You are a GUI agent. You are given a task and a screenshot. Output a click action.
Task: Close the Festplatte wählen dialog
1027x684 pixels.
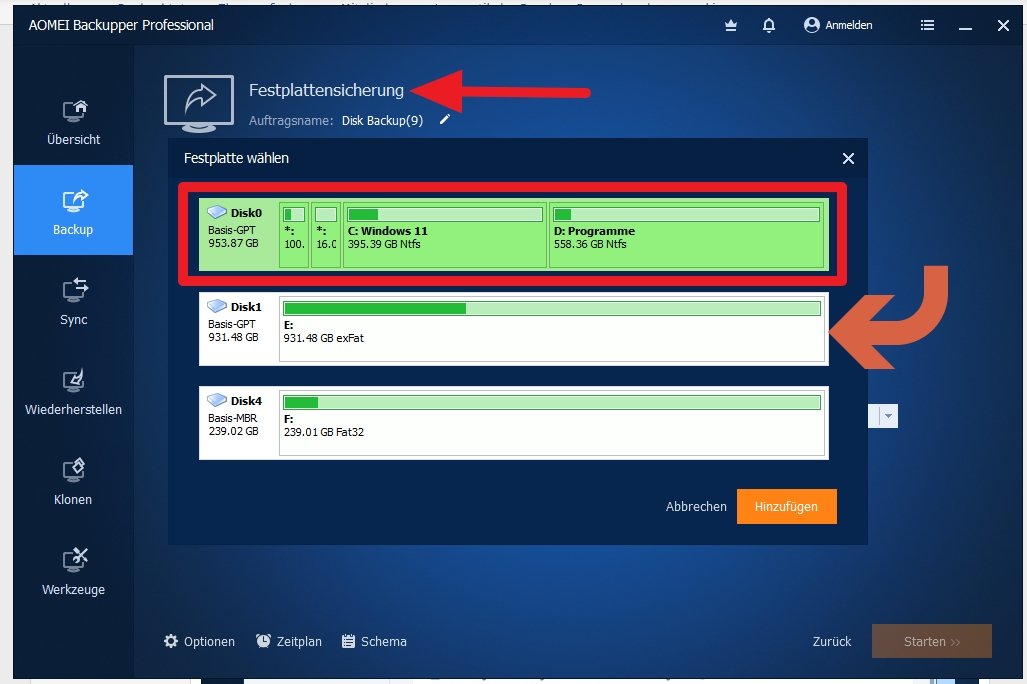click(x=848, y=159)
